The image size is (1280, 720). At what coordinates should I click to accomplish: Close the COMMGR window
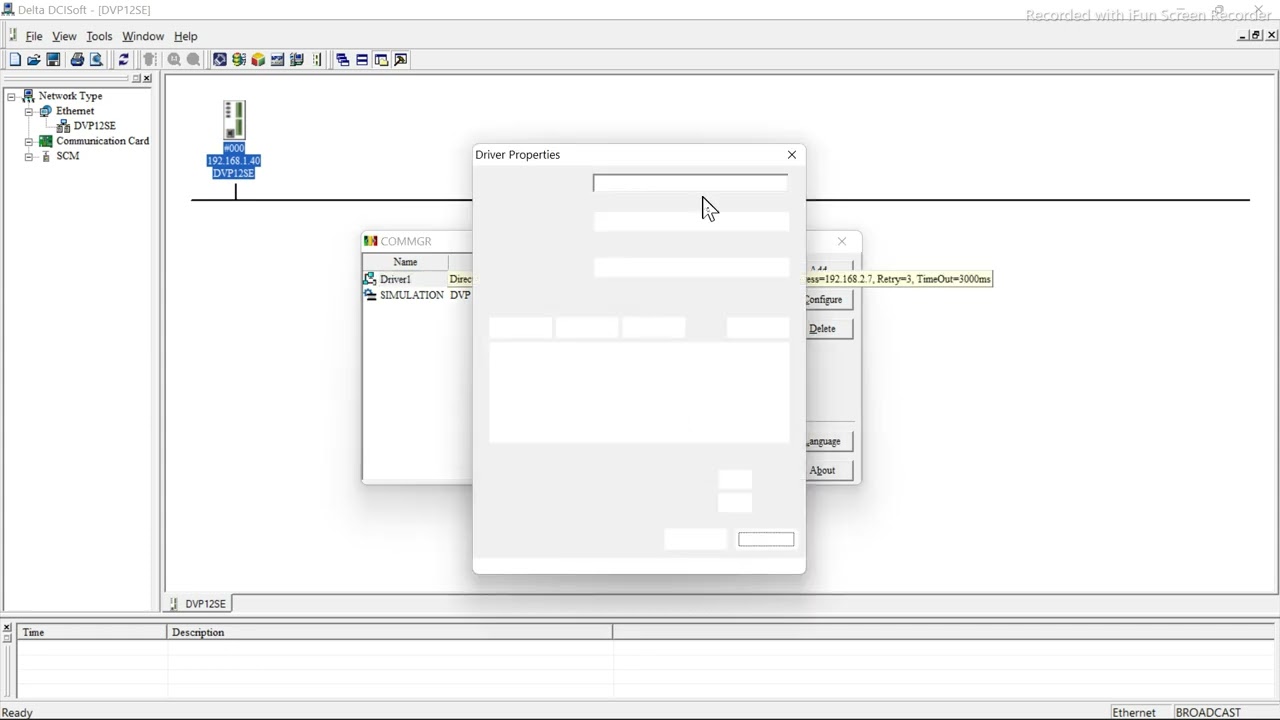842,241
